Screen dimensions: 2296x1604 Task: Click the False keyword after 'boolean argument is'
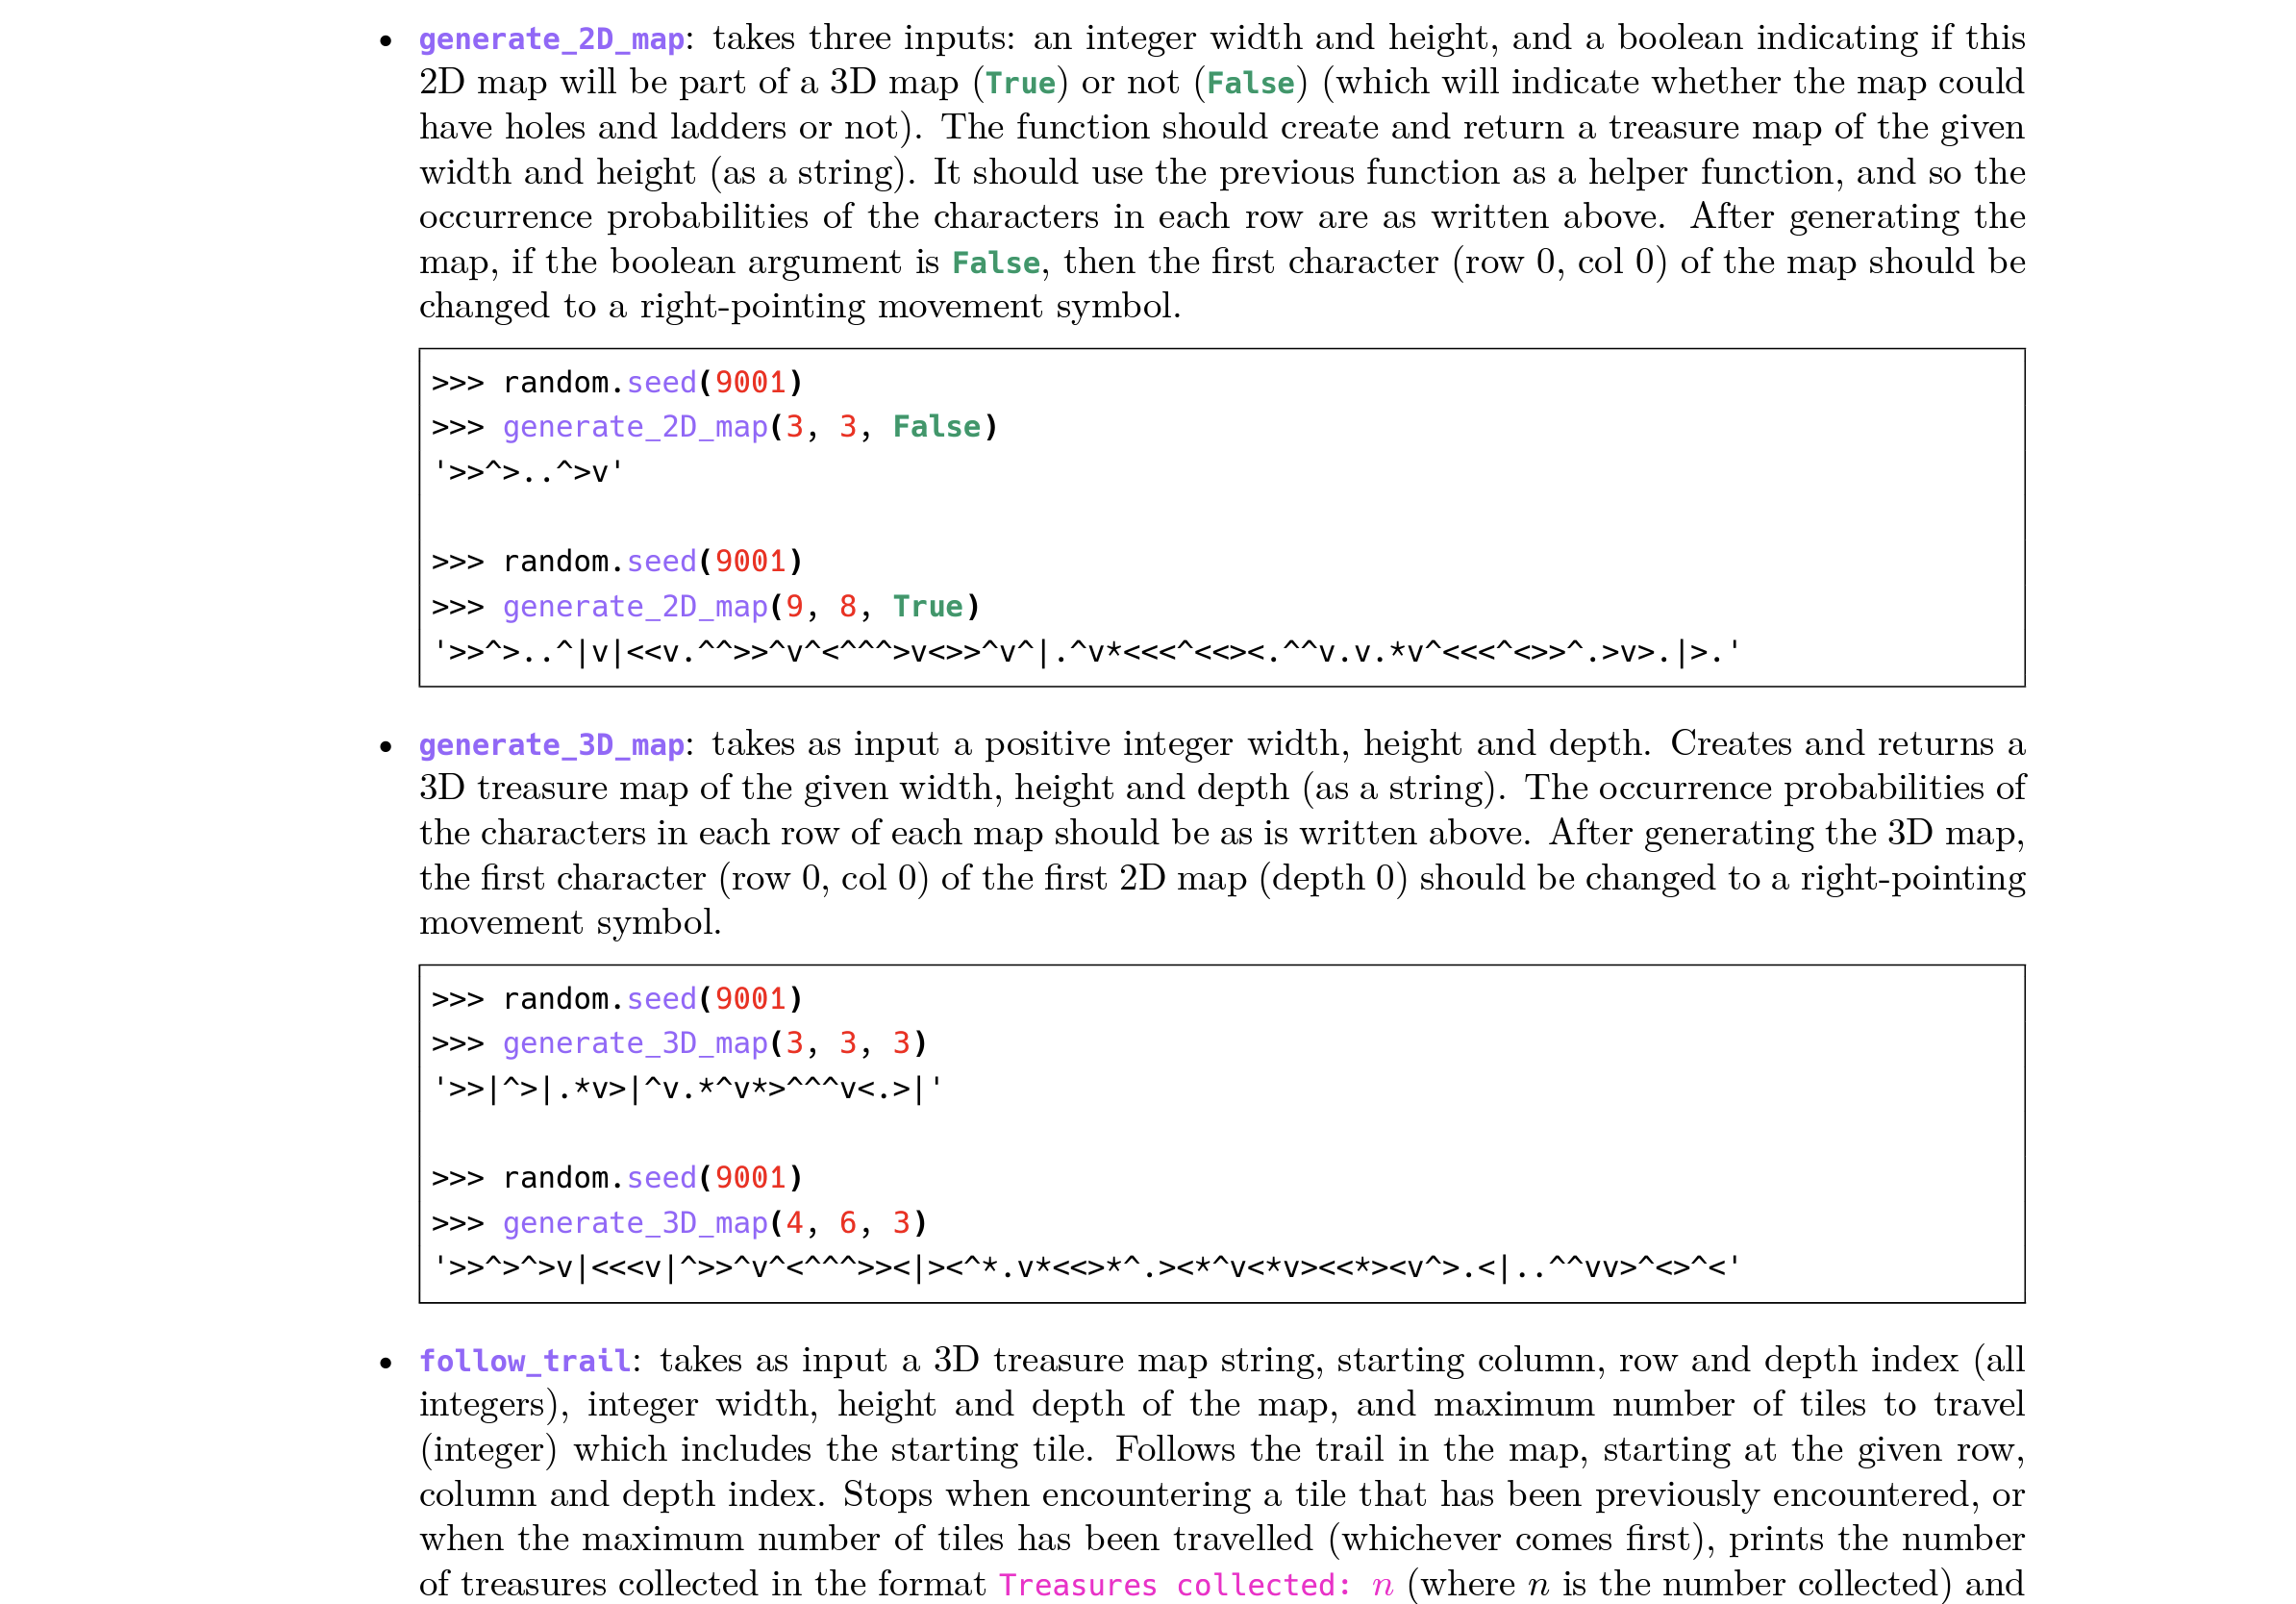click(x=995, y=263)
